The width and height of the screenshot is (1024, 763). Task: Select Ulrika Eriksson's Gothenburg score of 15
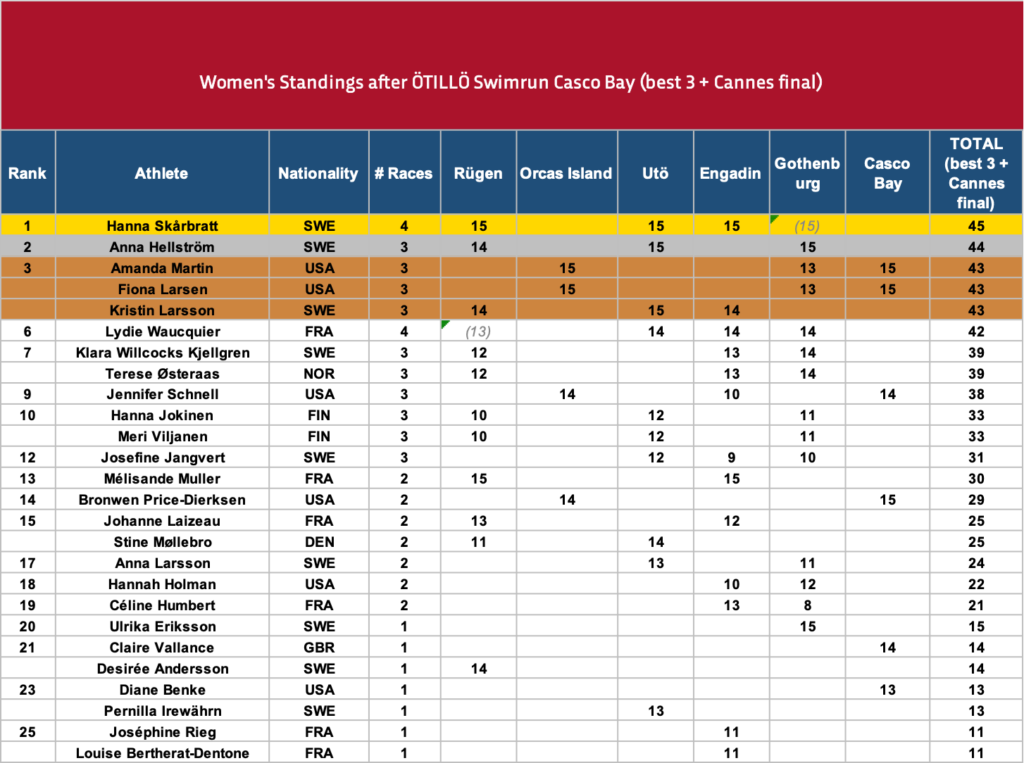point(807,626)
